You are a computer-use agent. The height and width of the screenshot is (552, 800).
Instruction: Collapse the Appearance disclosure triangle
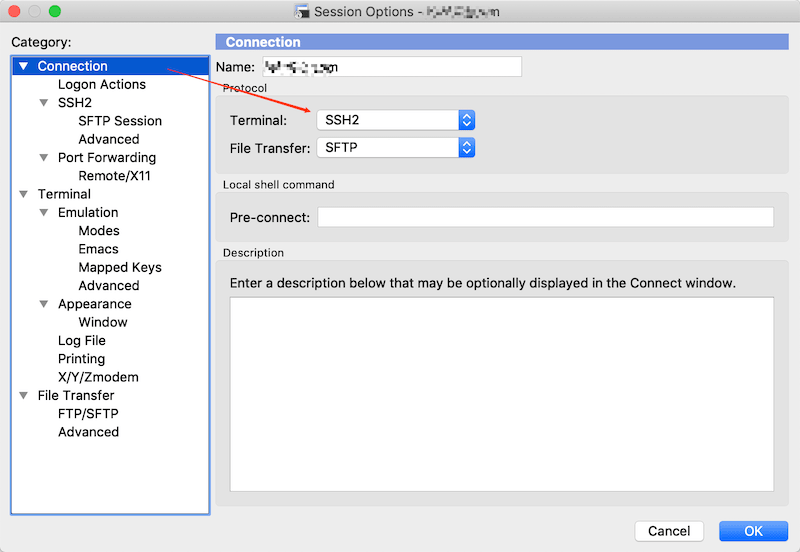click(44, 304)
